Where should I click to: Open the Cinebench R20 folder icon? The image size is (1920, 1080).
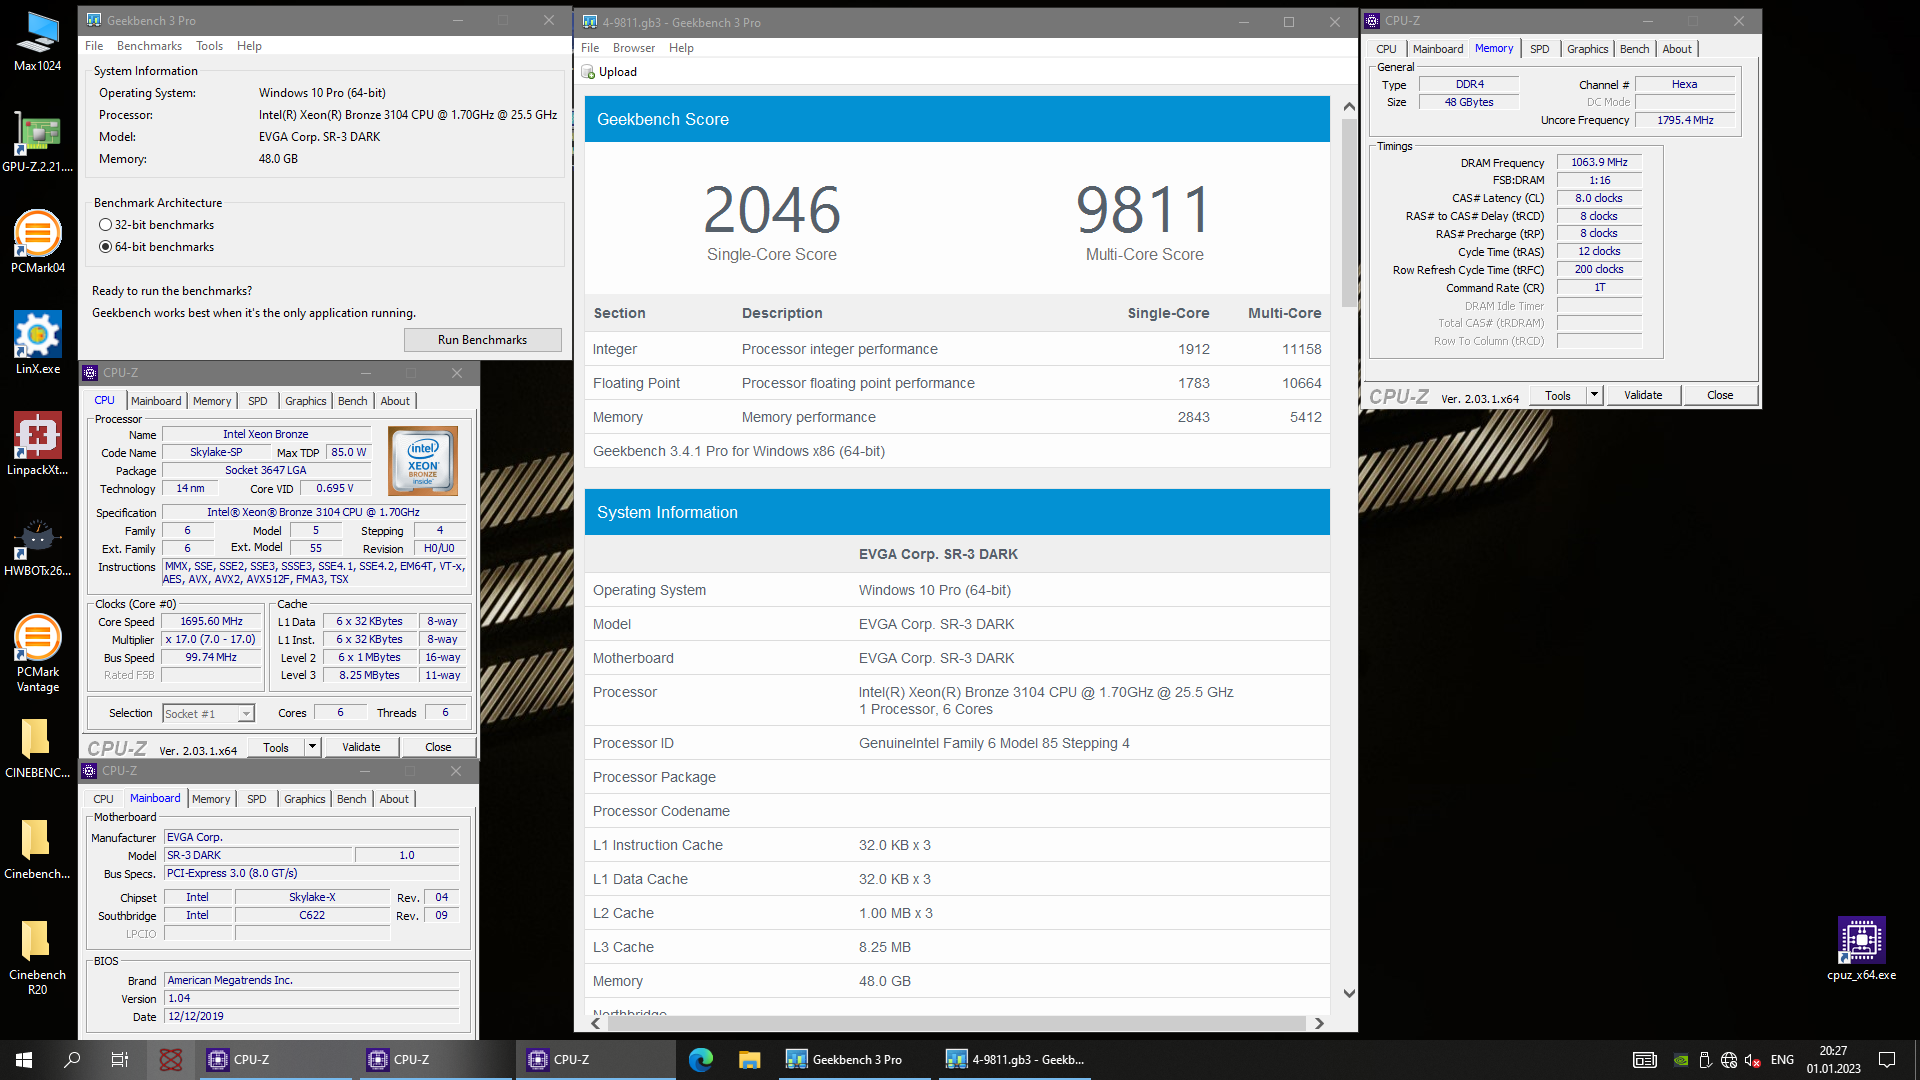(x=37, y=957)
